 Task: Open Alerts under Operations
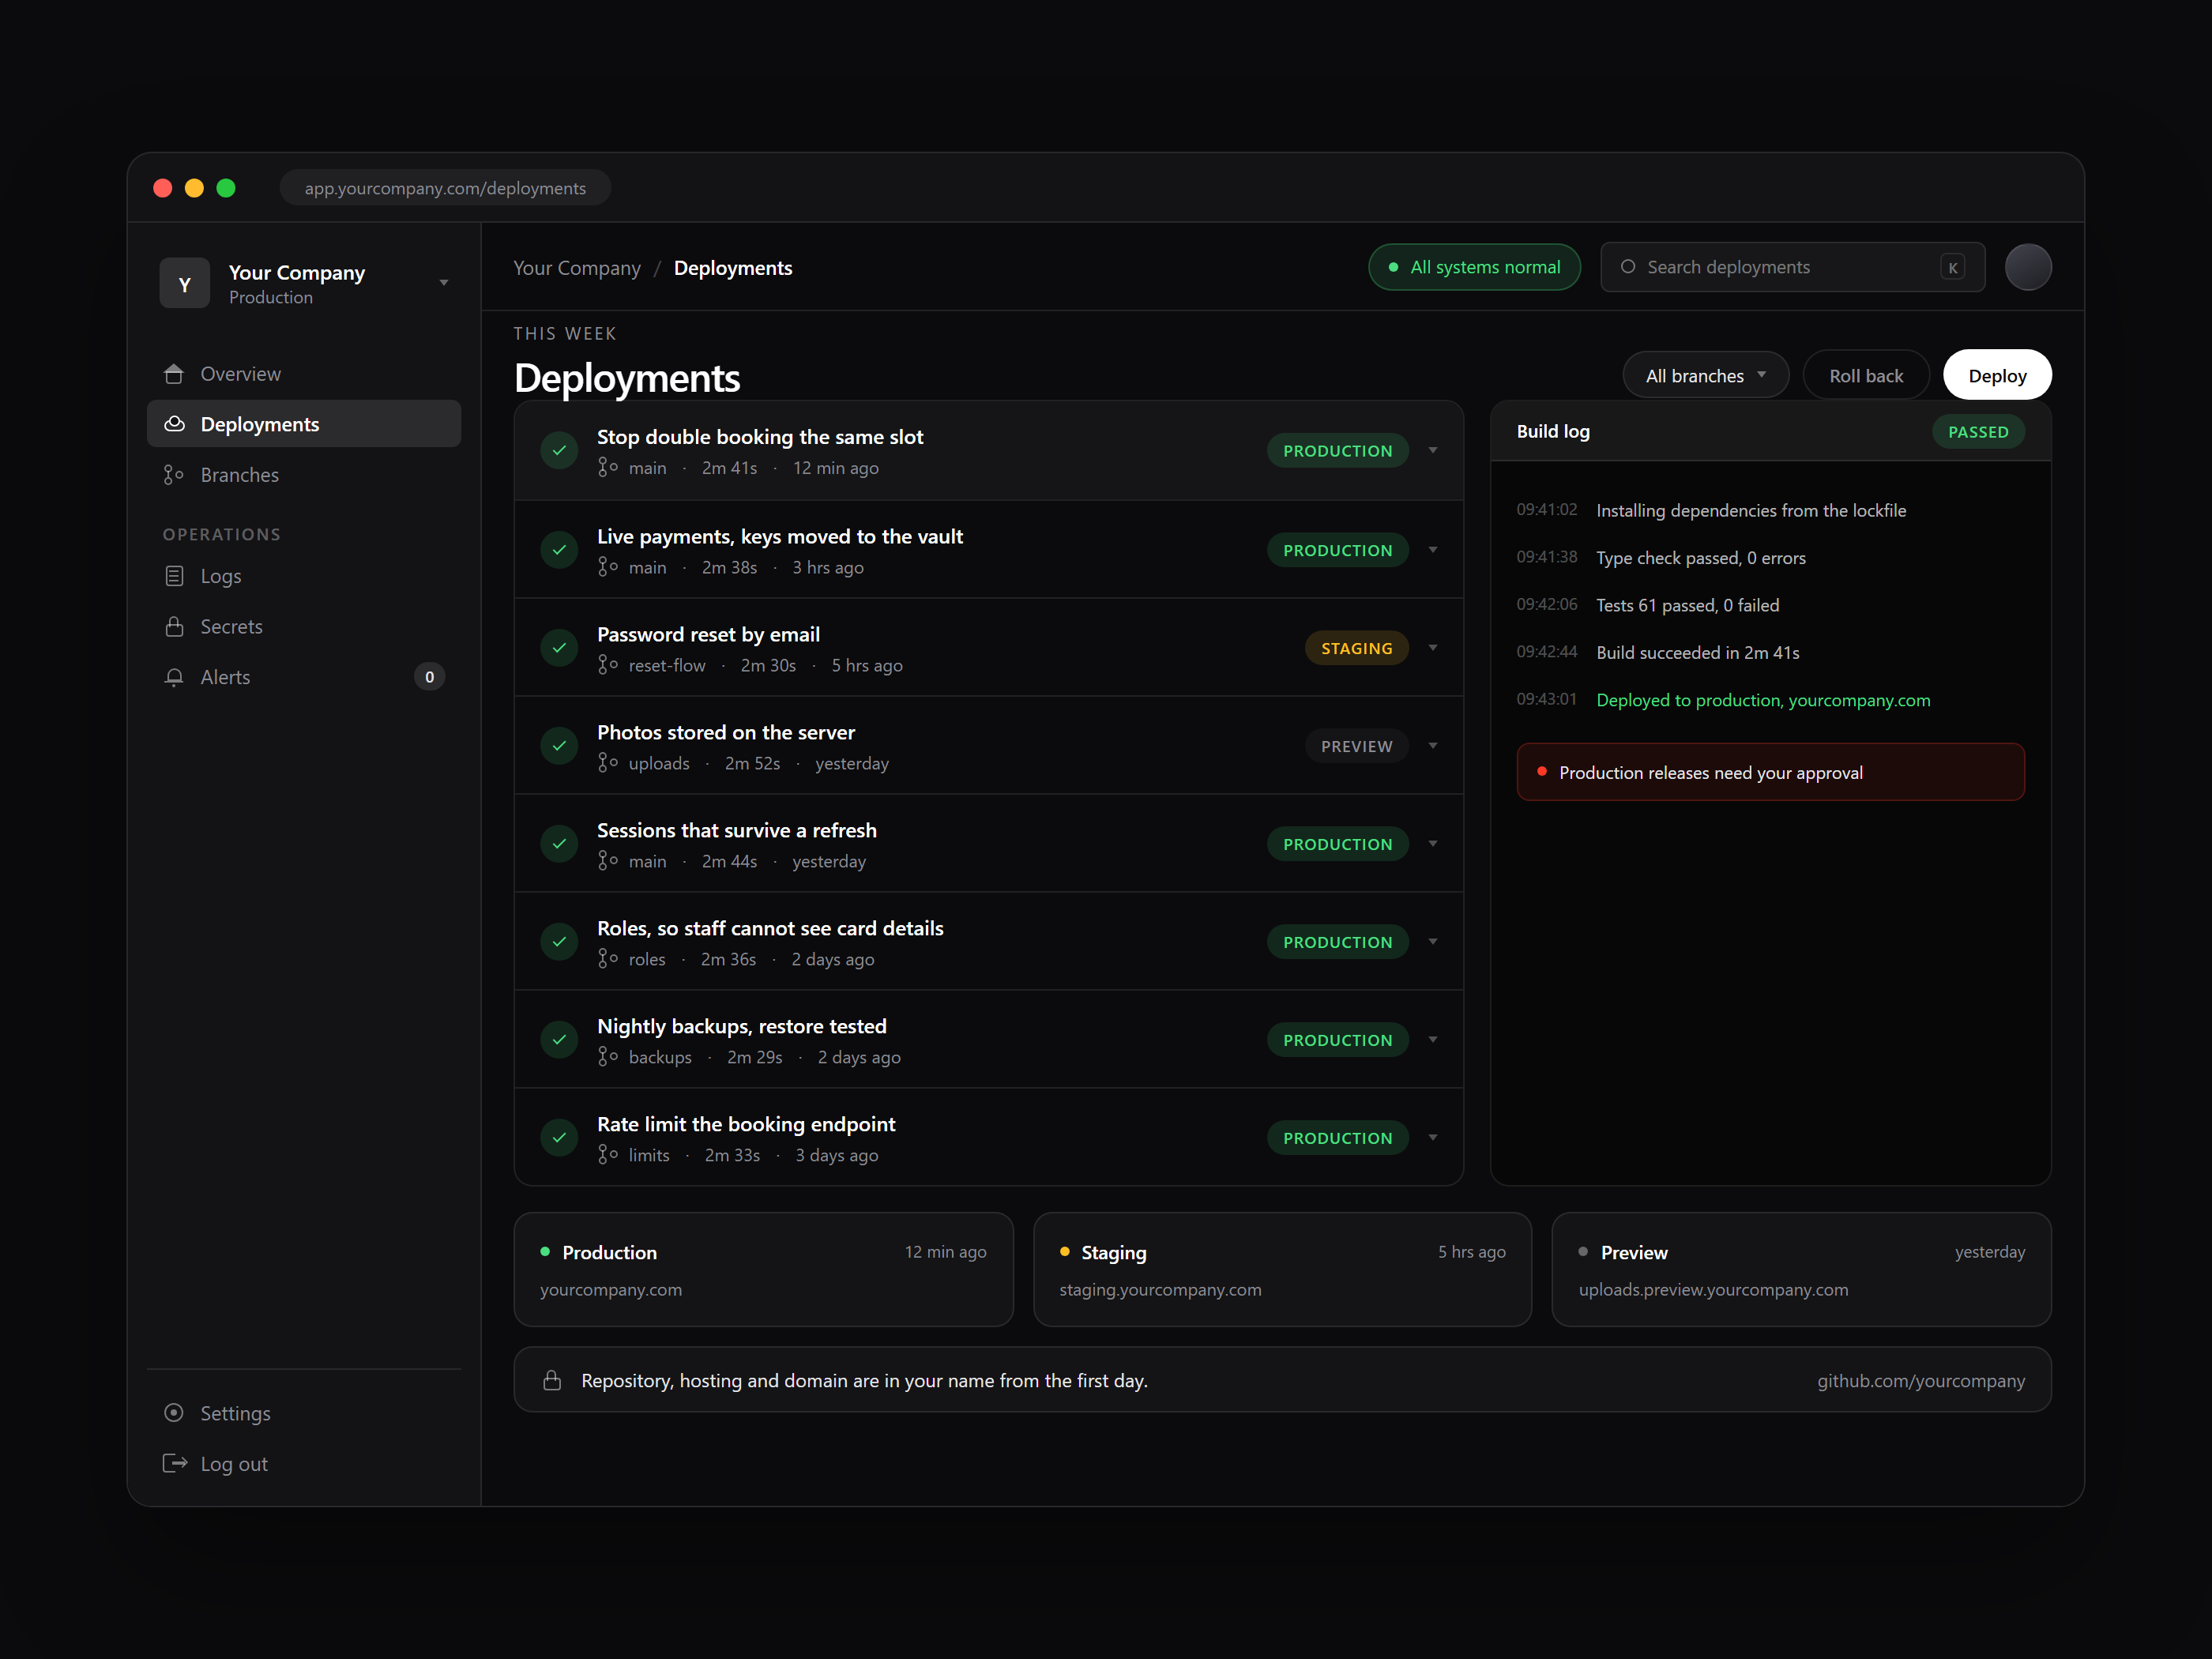304,677
